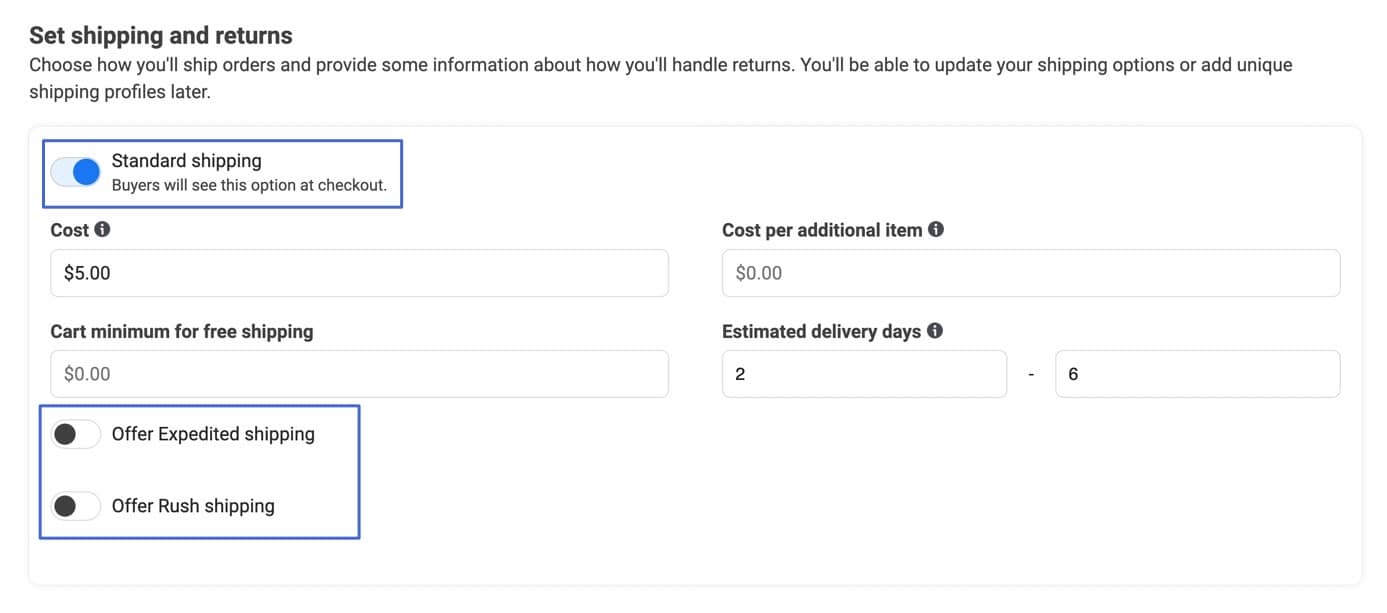1387x613 pixels.
Task: Turn off the Standard shipping switch
Action: (x=75, y=171)
